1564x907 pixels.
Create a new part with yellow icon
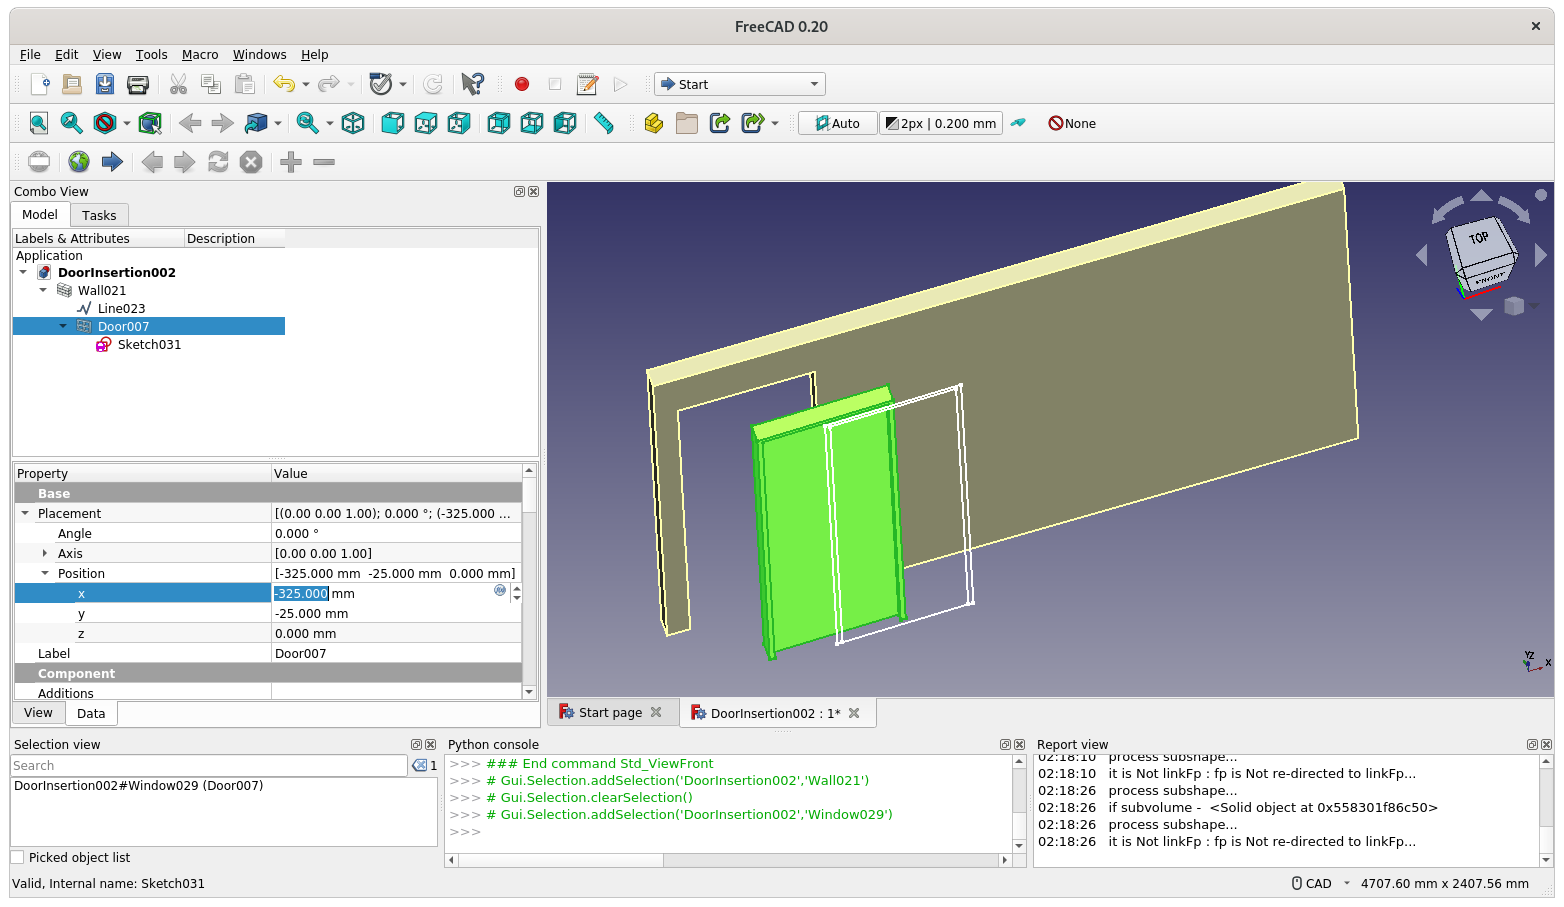point(653,123)
